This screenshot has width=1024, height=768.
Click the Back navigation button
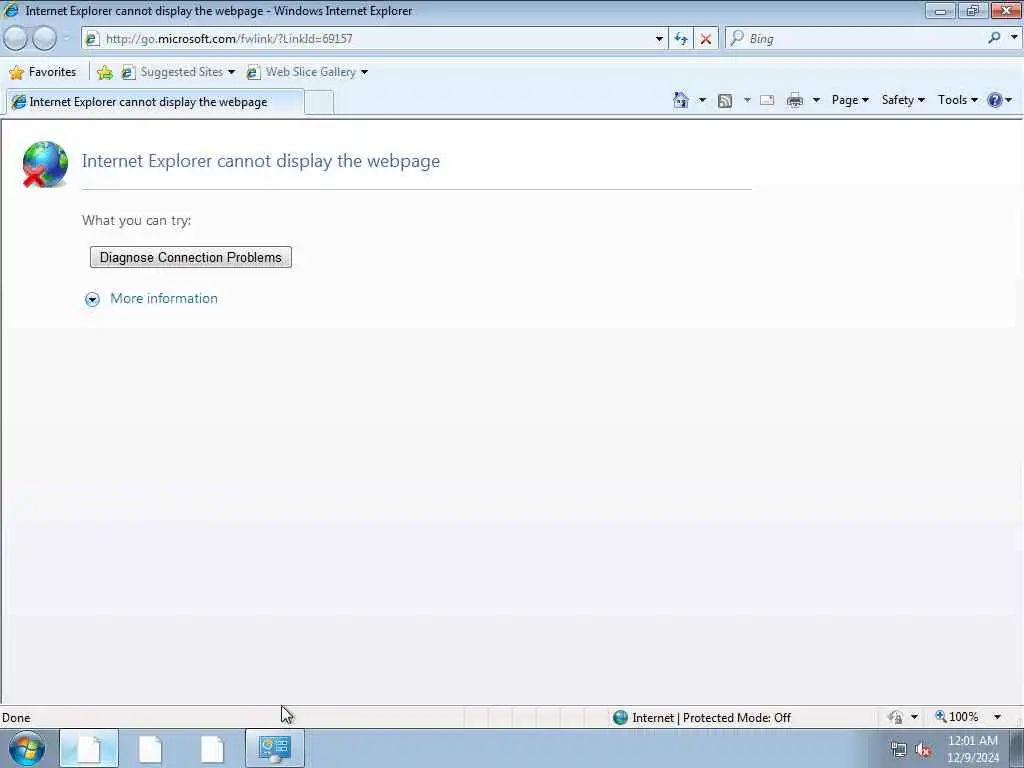(16, 39)
